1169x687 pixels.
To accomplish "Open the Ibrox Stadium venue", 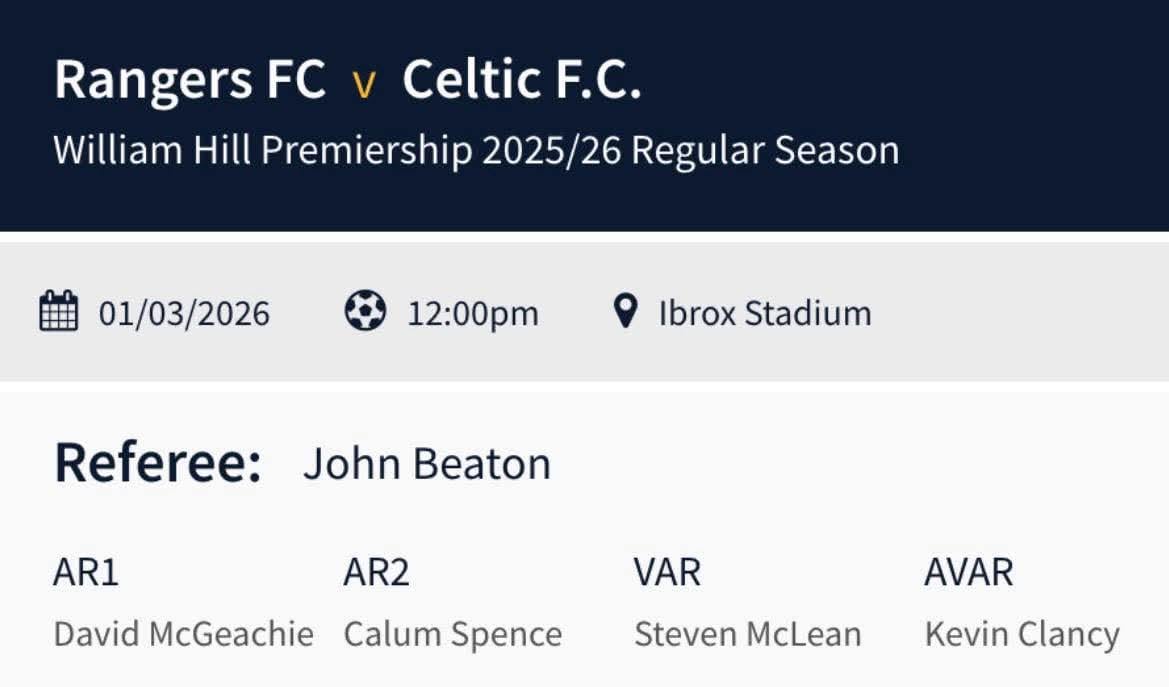I will tap(765, 314).
